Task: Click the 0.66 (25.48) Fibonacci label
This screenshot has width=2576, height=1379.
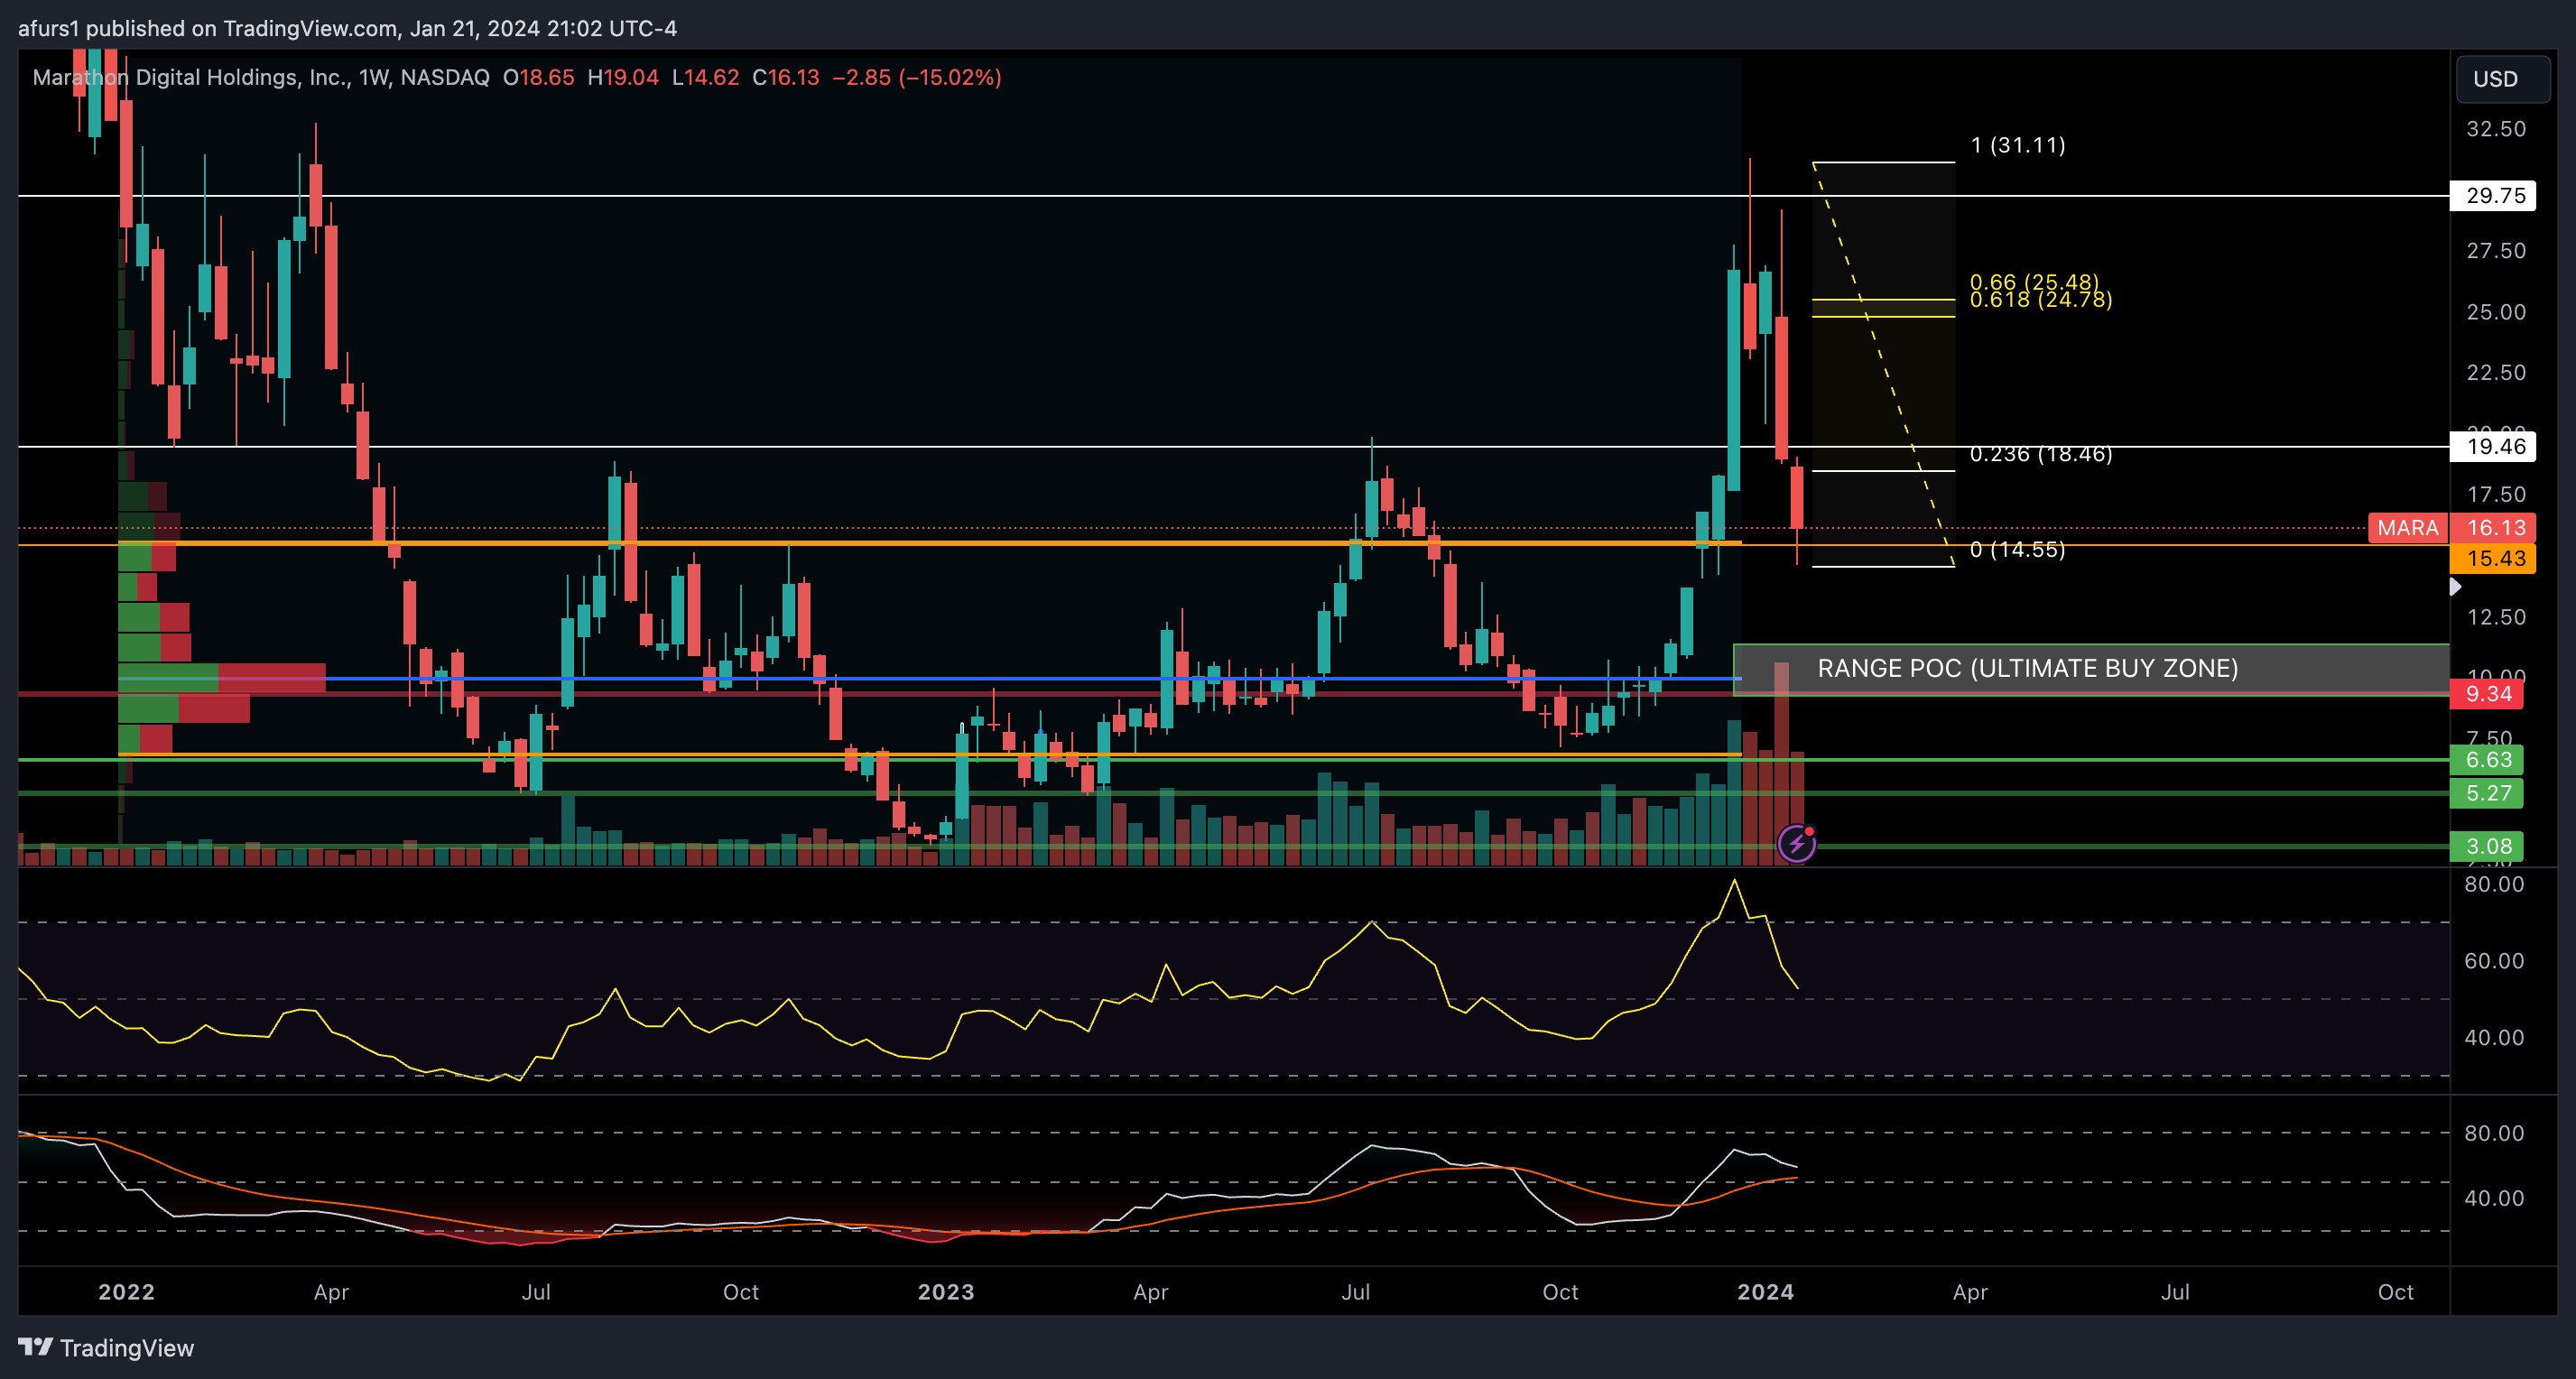Action: [2034, 282]
